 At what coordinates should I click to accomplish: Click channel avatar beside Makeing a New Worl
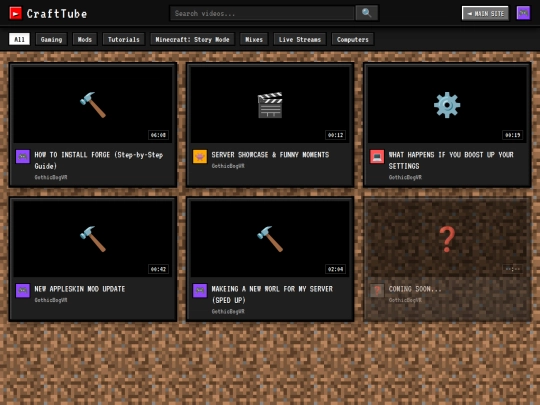[x=200, y=290]
